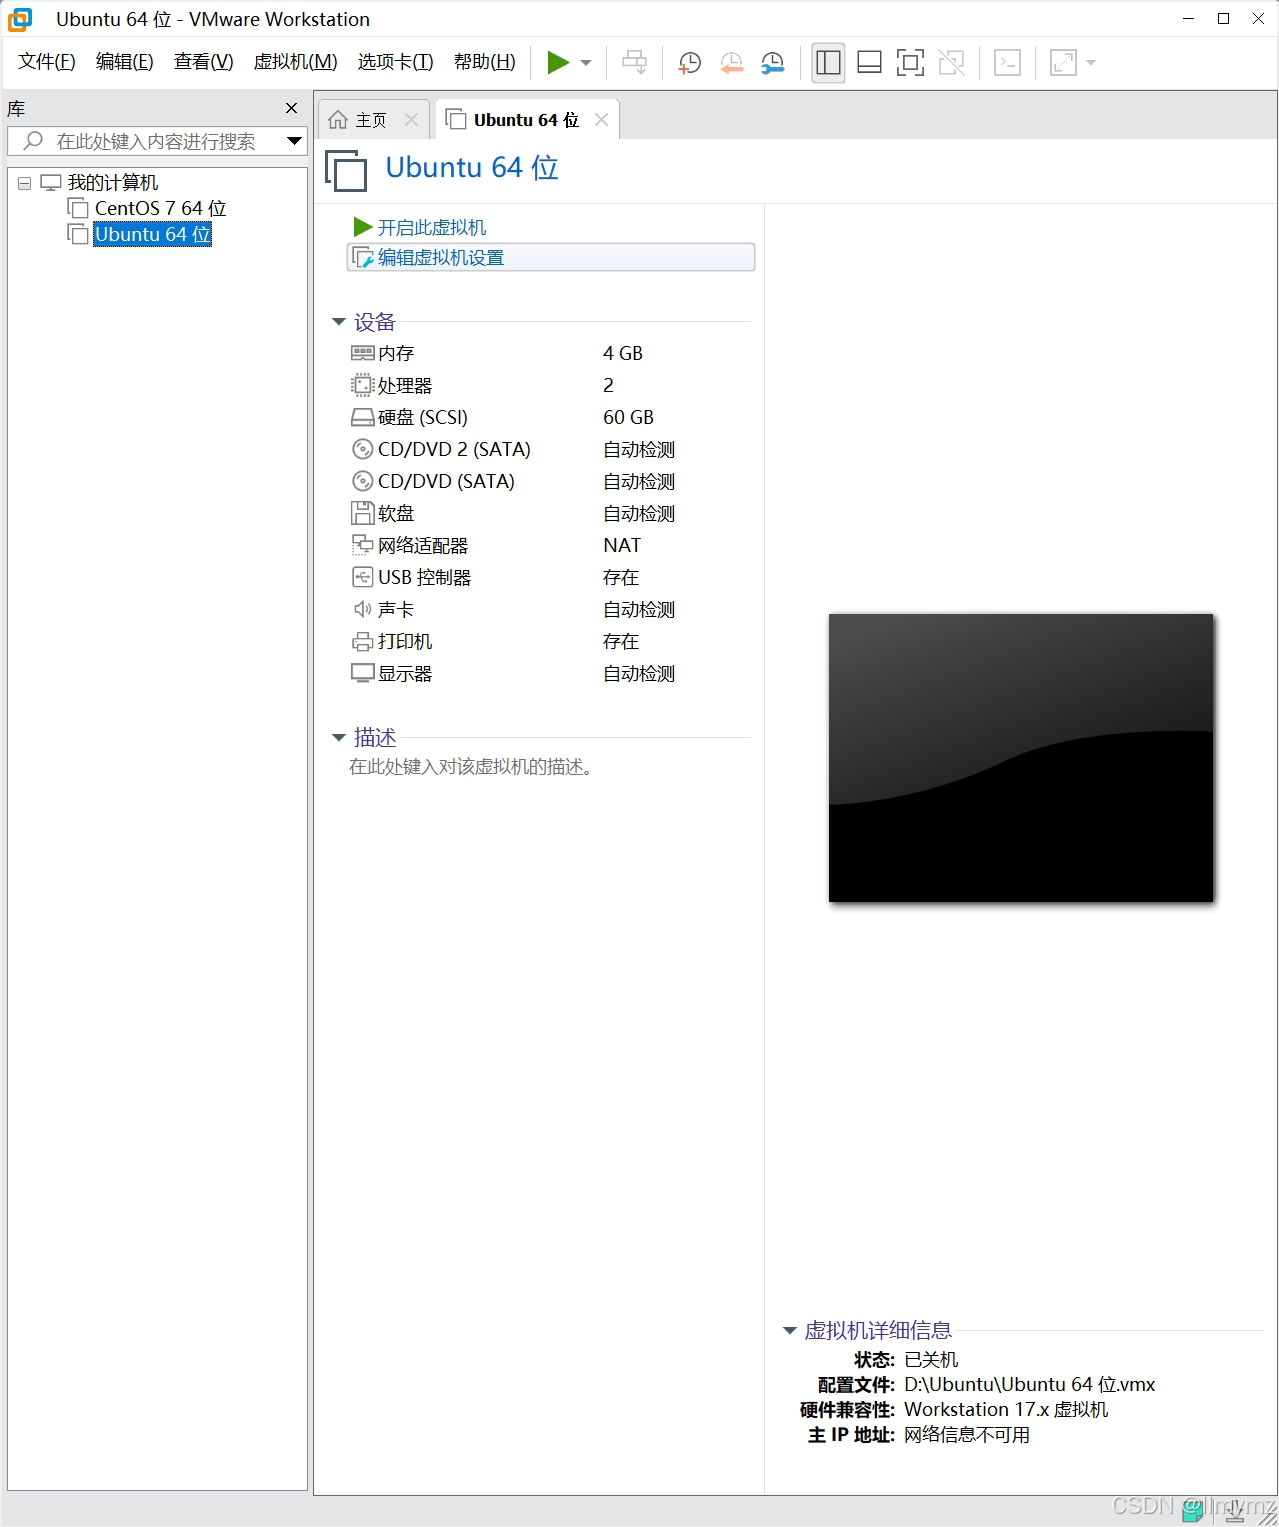Click Workstation 17.x 虚拟机 compatibility text
The width and height of the screenshot is (1279, 1527).
point(1006,1410)
